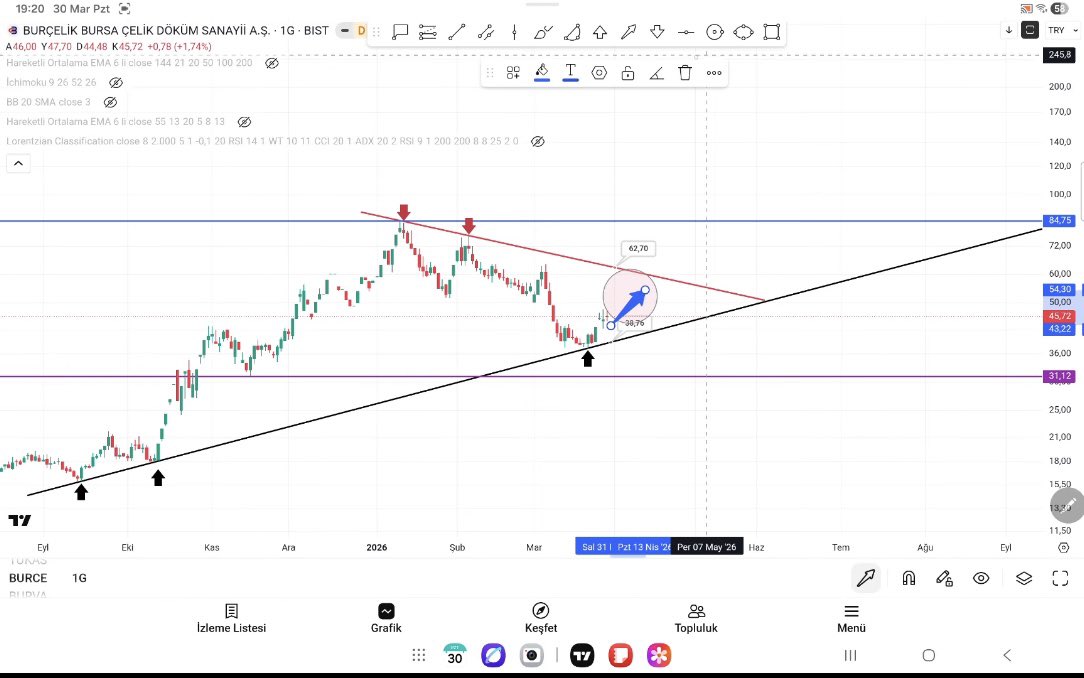Toggle hide all drawings eye icon
This screenshot has height=678, width=1084.
pyautogui.click(x=981, y=578)
